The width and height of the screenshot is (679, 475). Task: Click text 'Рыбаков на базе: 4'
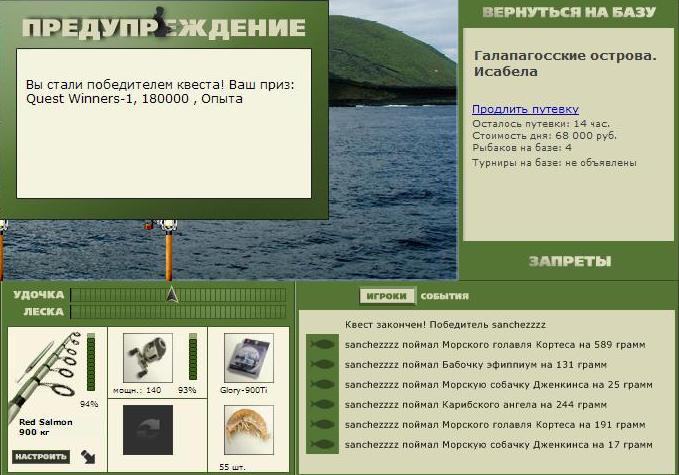pos(522,148)
